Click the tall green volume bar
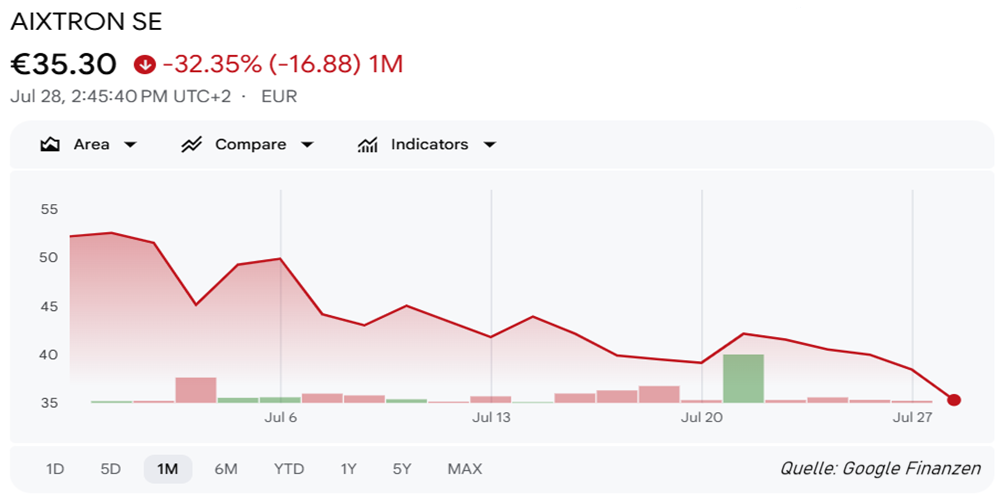Viewport: 1000px width, 500px height. click(743, 378)
